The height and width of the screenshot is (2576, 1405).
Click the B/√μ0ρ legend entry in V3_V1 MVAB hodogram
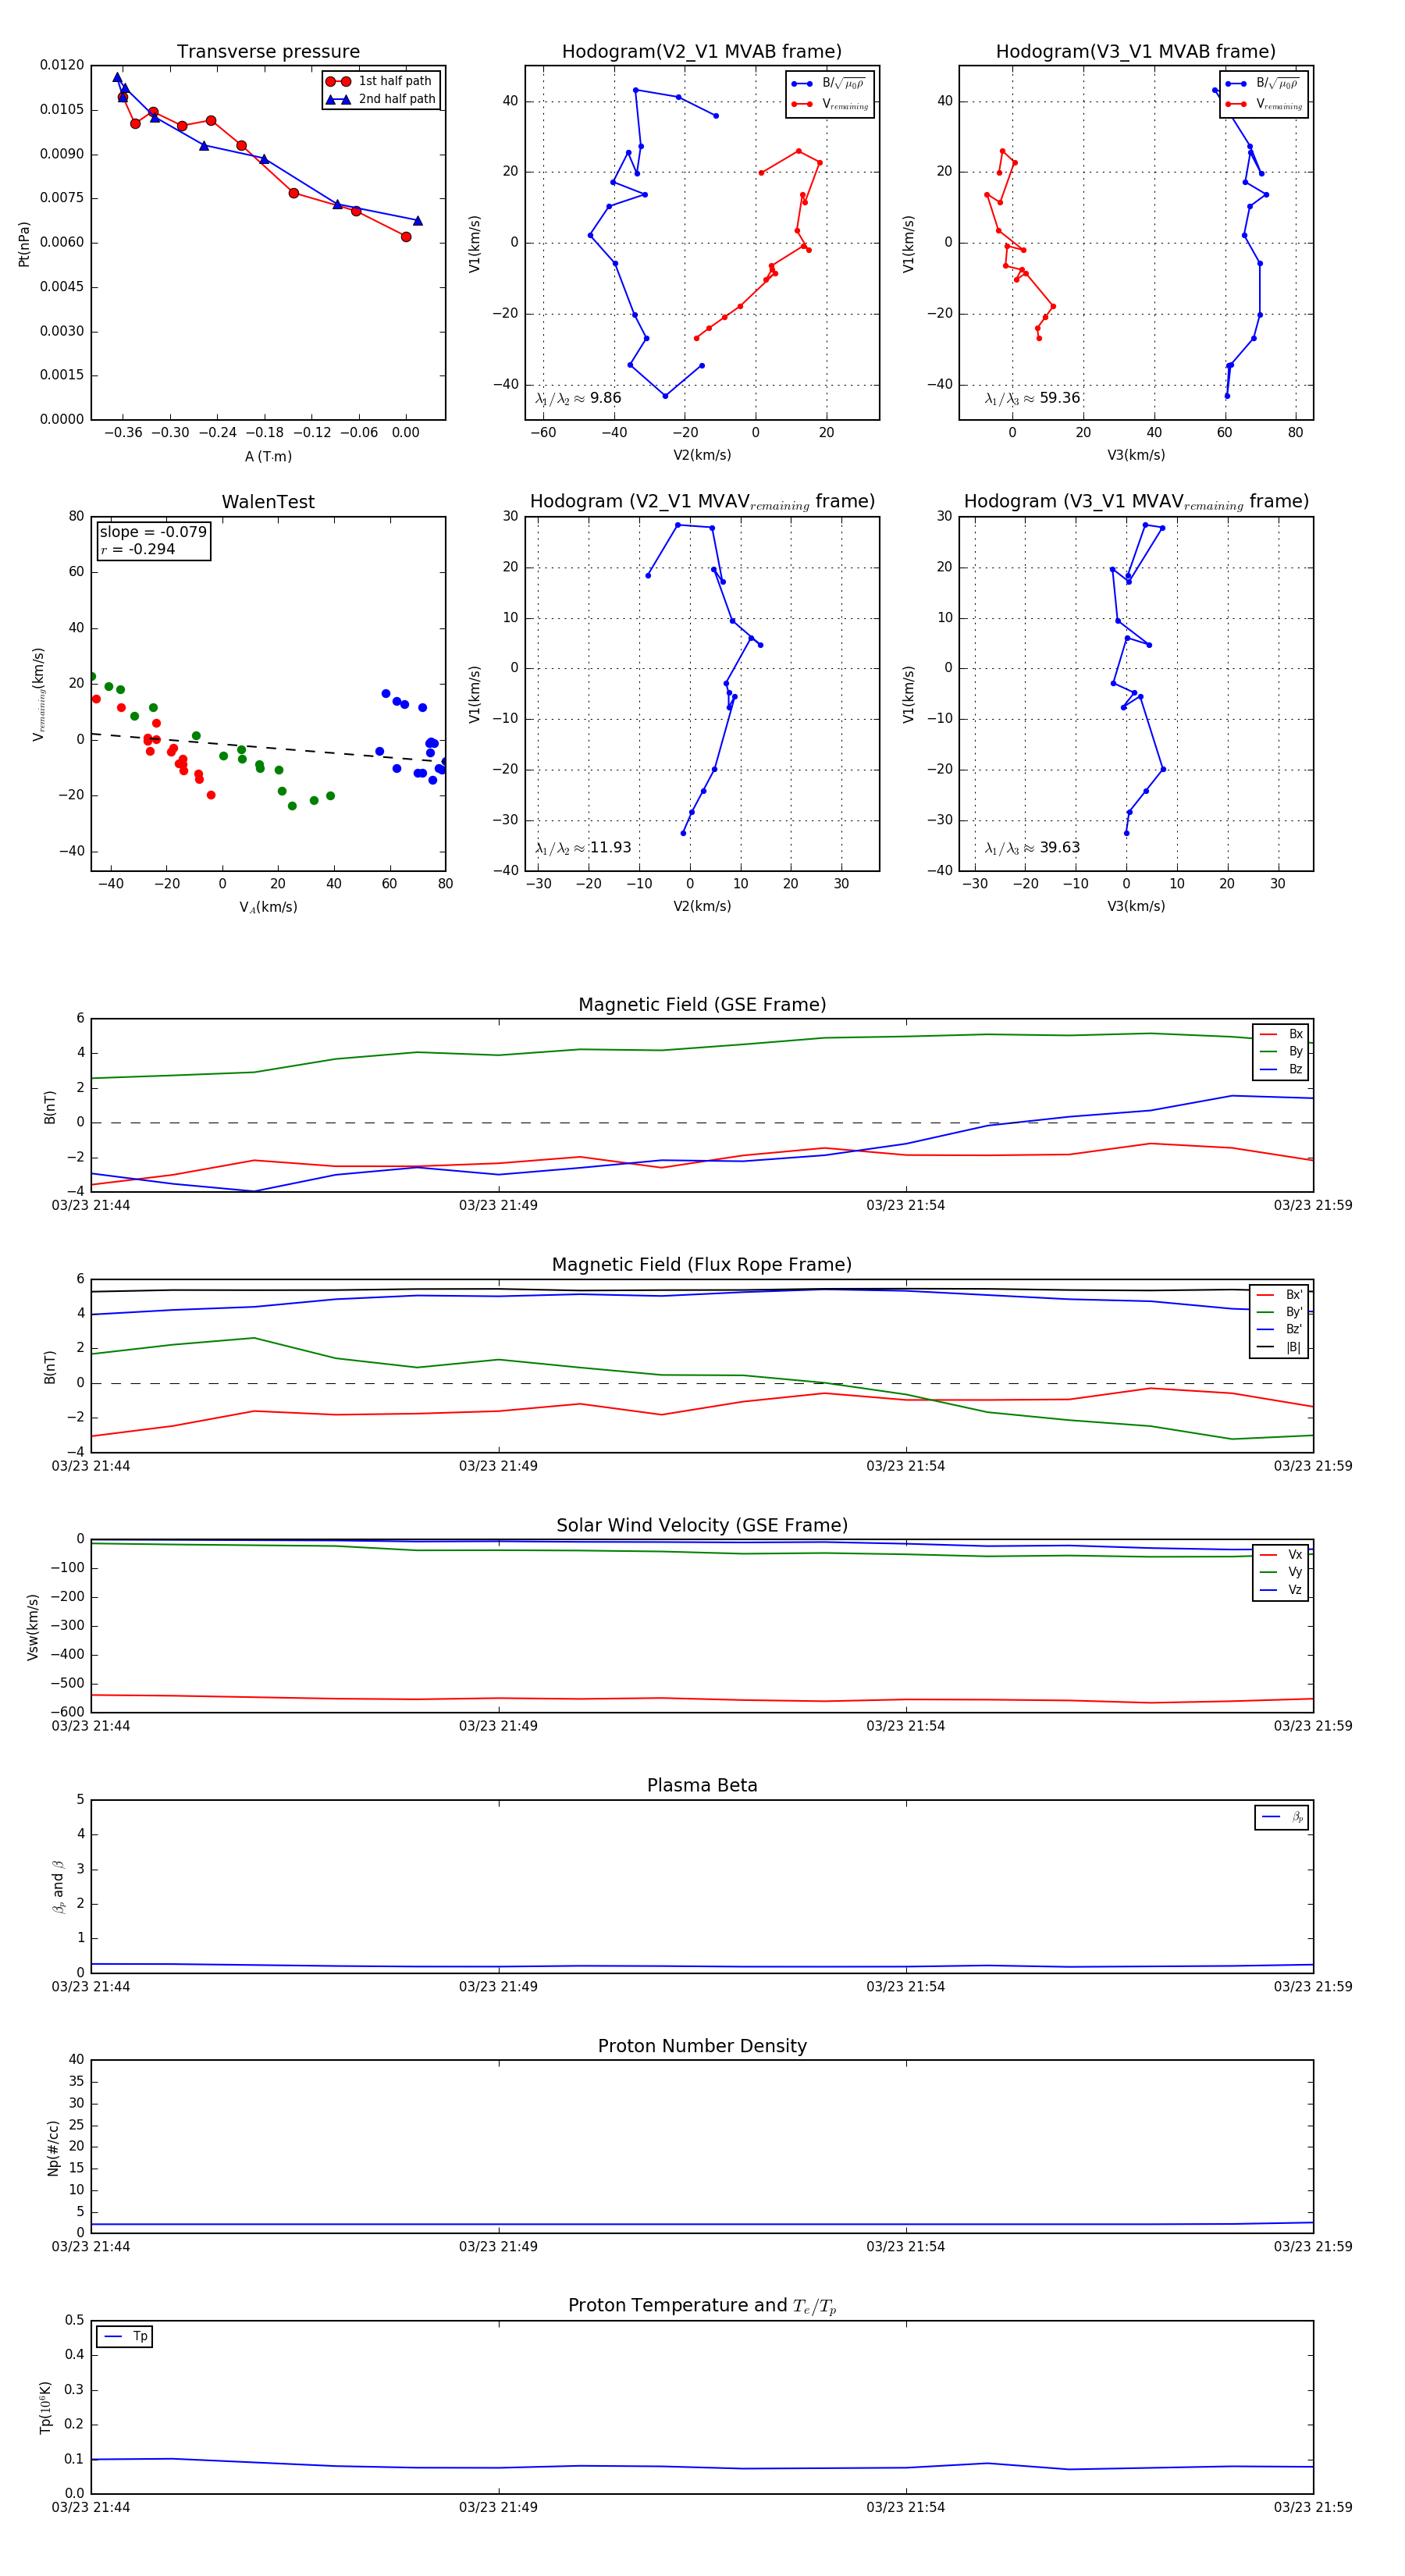tap(1263, 84)
